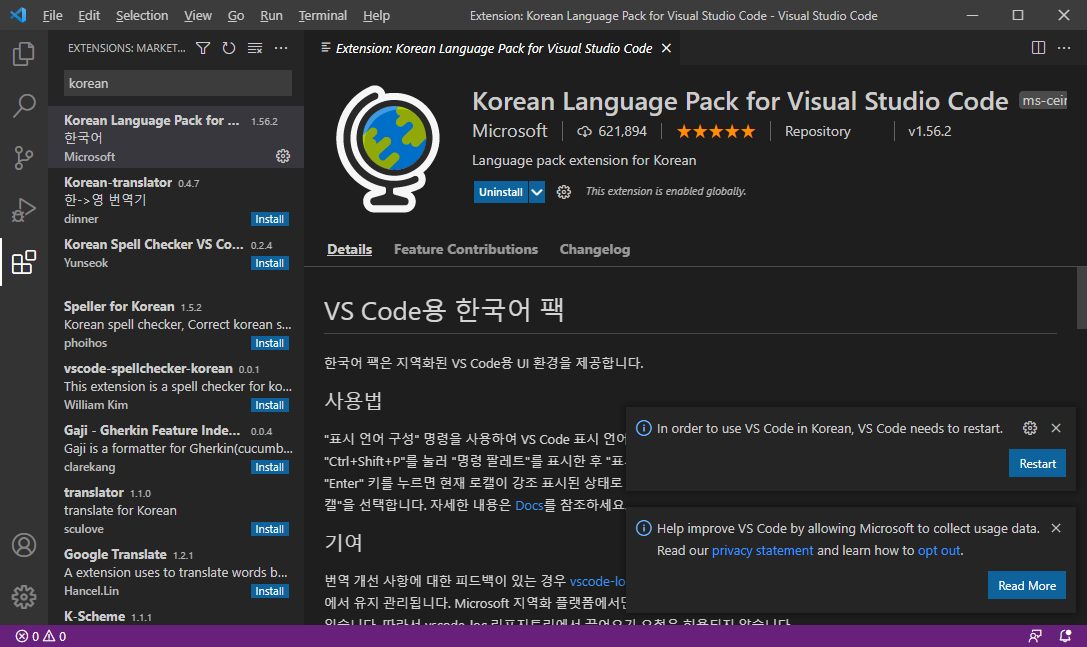Open the Source Control view
Image resolution: width=1087 pixels, height=647 pixels.
tap(24, 157)
